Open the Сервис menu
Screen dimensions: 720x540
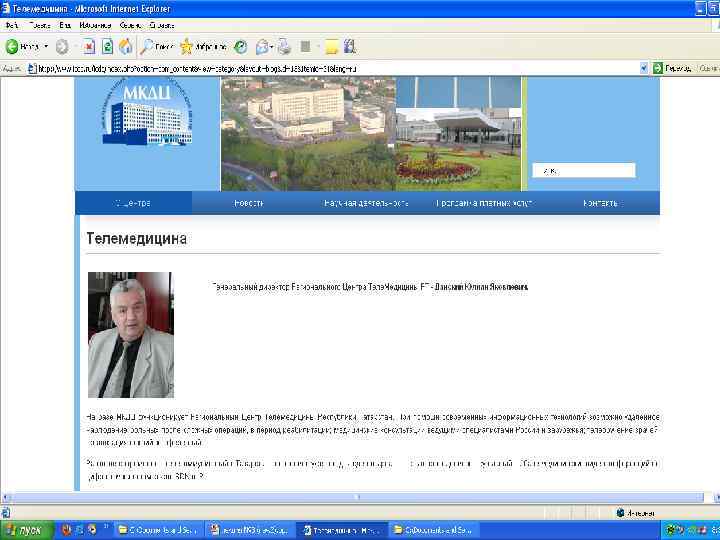point(130,25)
